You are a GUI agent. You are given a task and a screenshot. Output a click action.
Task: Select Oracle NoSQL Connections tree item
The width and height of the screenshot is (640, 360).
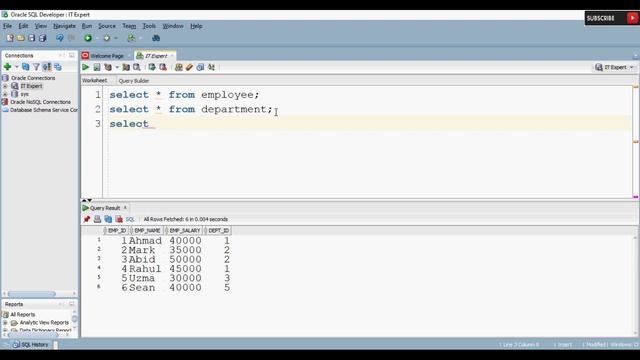pos(40,102)
